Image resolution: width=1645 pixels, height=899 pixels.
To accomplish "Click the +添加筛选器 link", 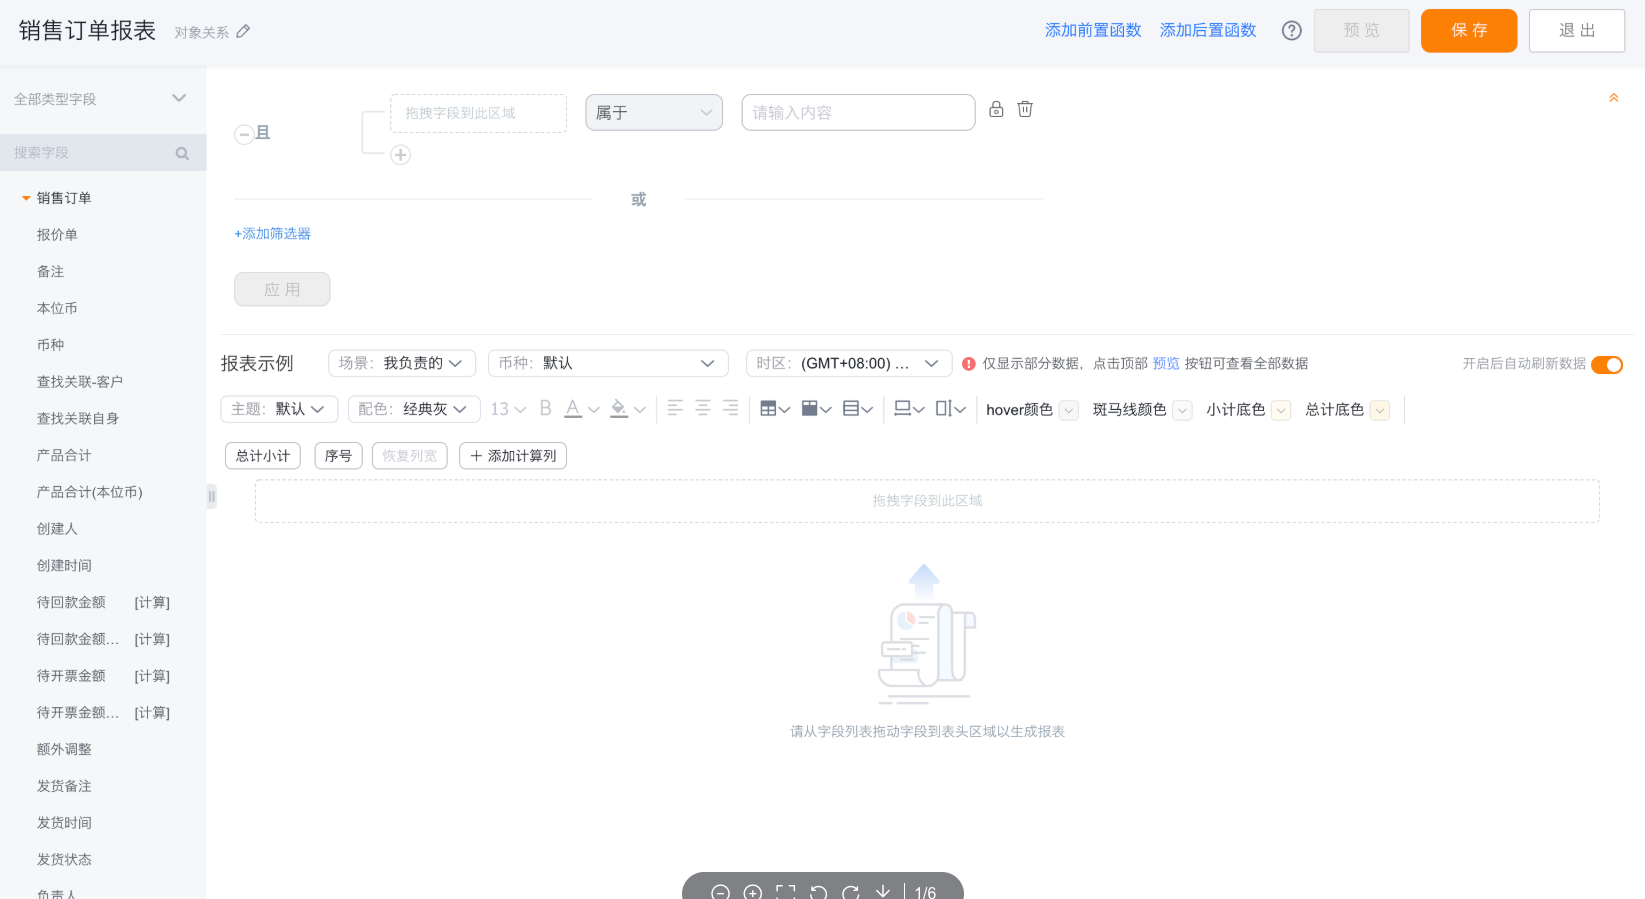I will [x=273, y=234].
